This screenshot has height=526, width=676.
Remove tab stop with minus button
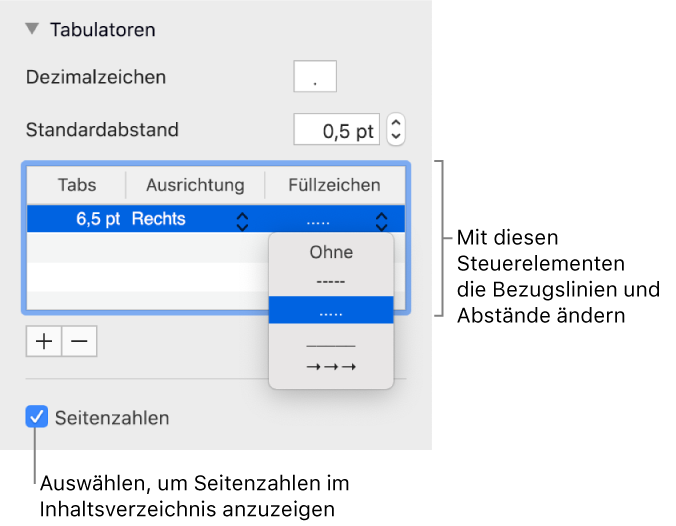click(x=79, y=341)
